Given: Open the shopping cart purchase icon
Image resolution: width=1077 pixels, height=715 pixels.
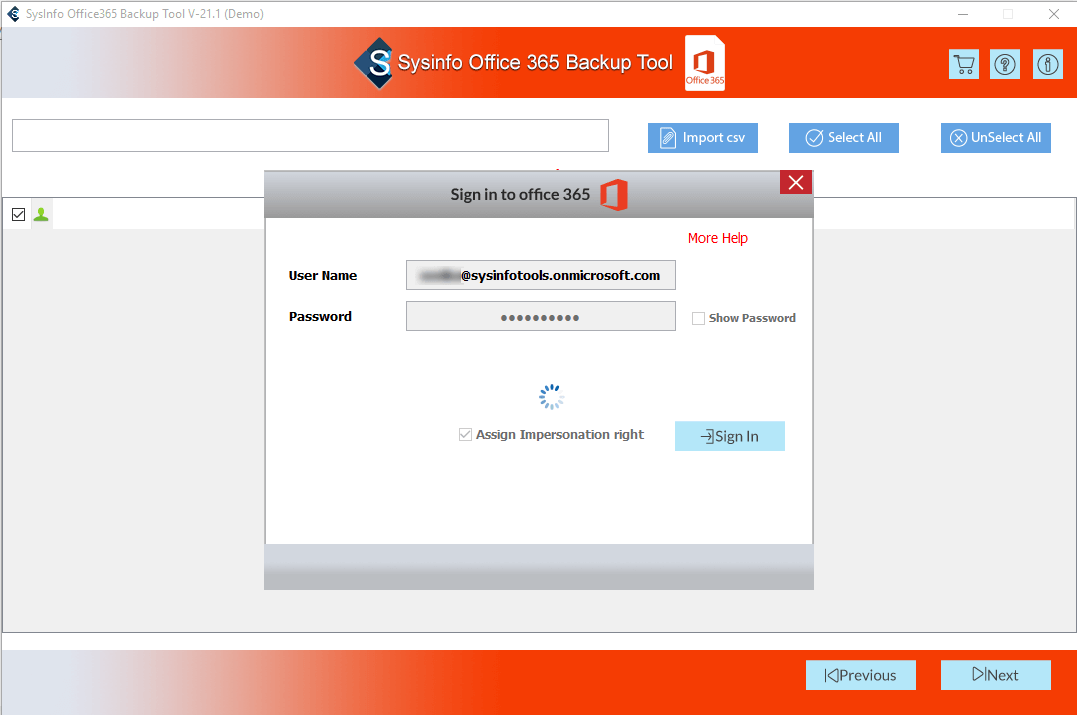Looking at the screenshot, I should [964, 65].
